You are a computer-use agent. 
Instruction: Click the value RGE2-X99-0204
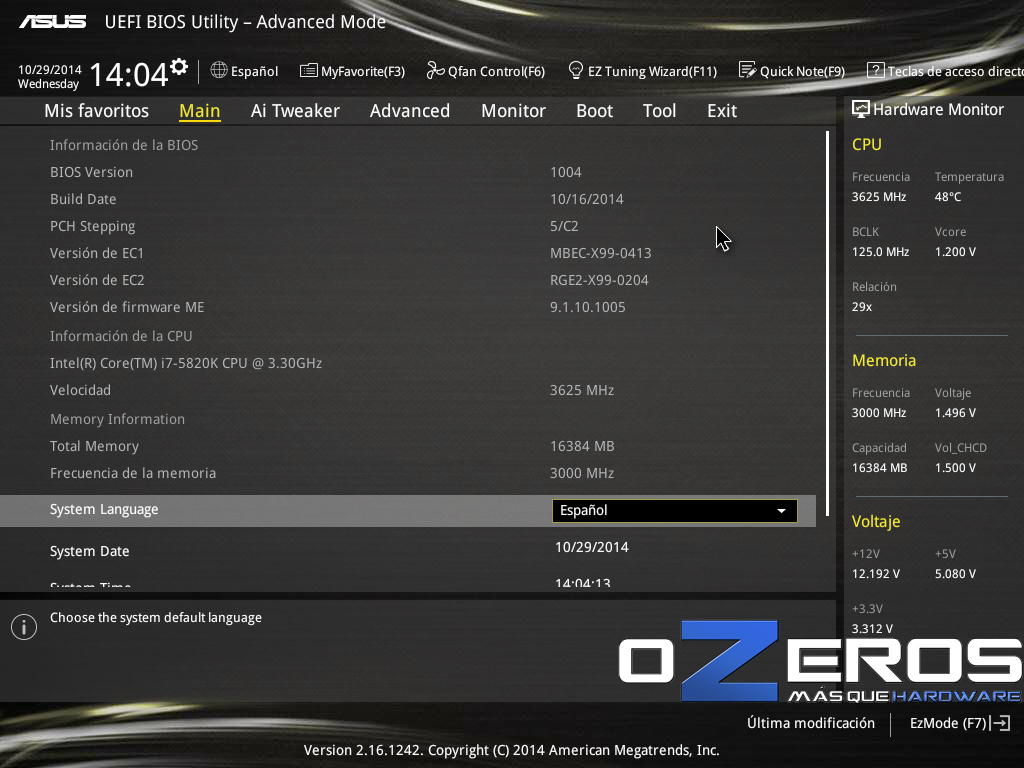coord(600,280)
